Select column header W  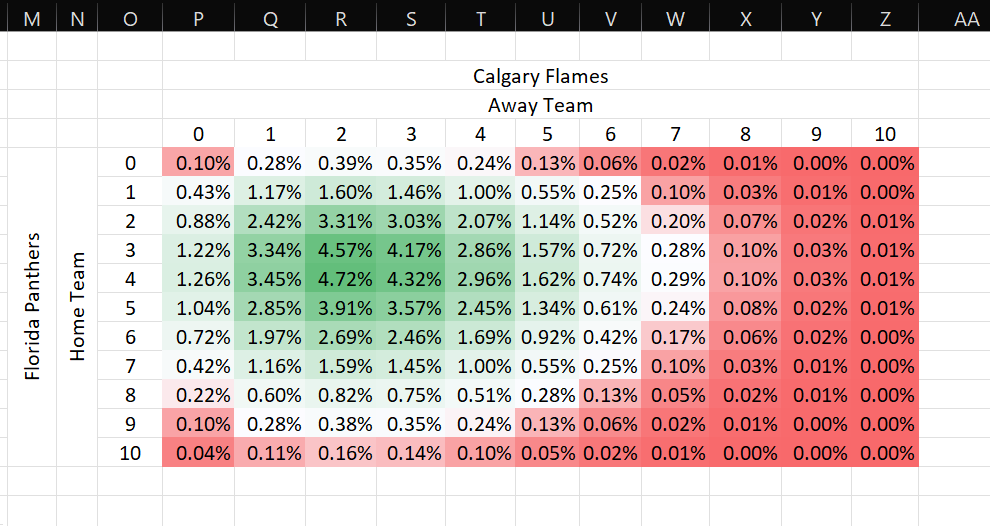675,19
